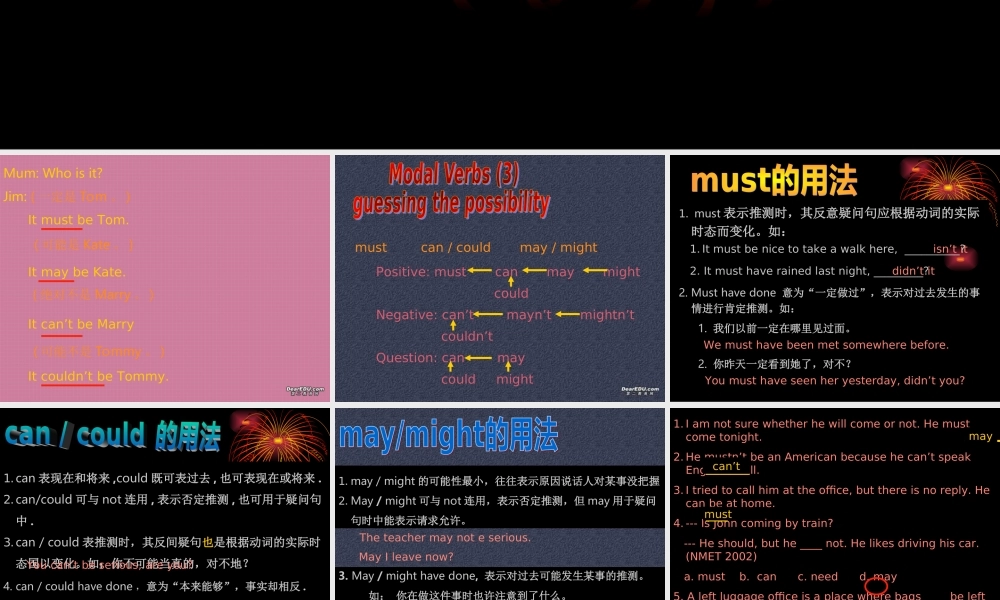Click the "can / could" heading in Modal Verbs slide
This screenshot has height=600, width=1000.
pyautogui.click(x=455, y=247)
